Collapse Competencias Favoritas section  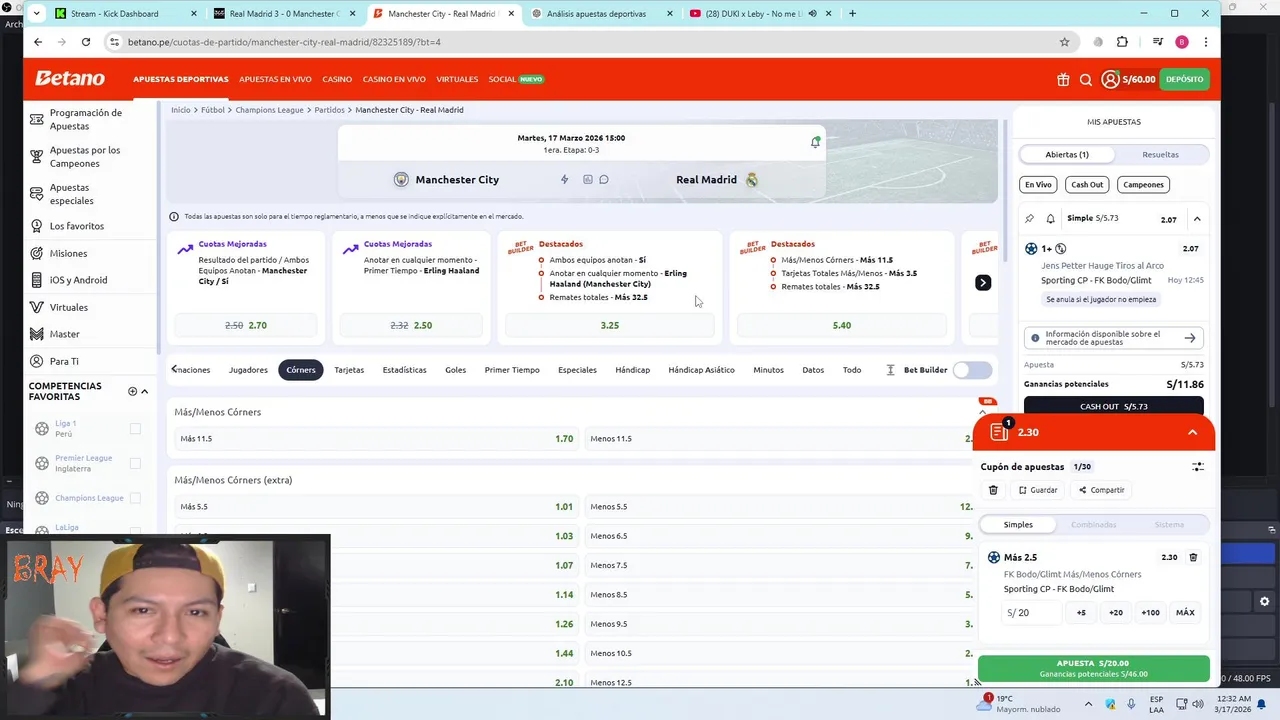145,391
